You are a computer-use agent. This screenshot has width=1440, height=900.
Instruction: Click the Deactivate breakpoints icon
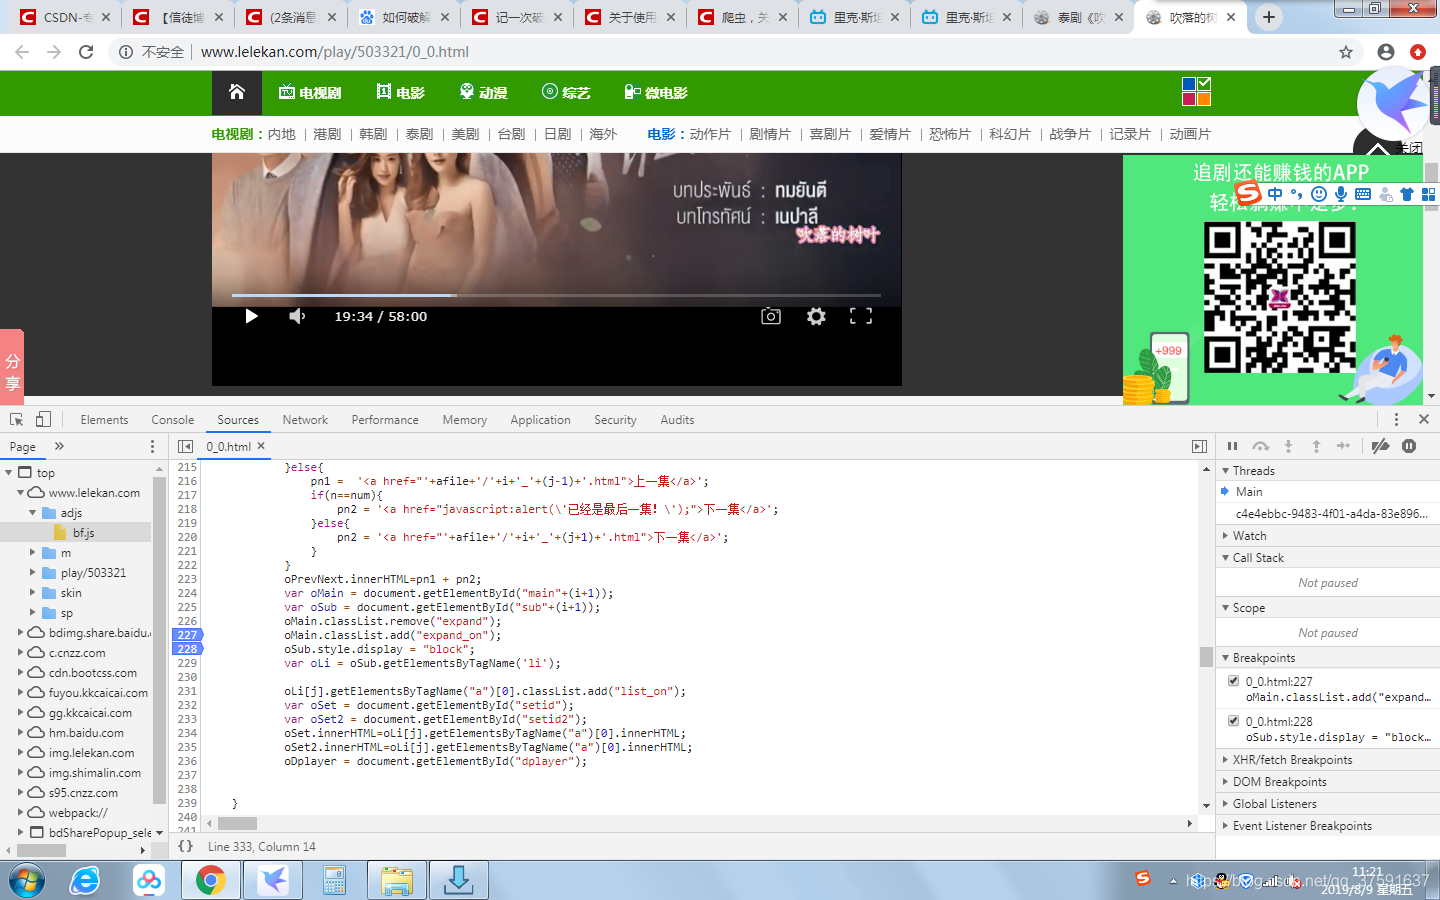1381,446
